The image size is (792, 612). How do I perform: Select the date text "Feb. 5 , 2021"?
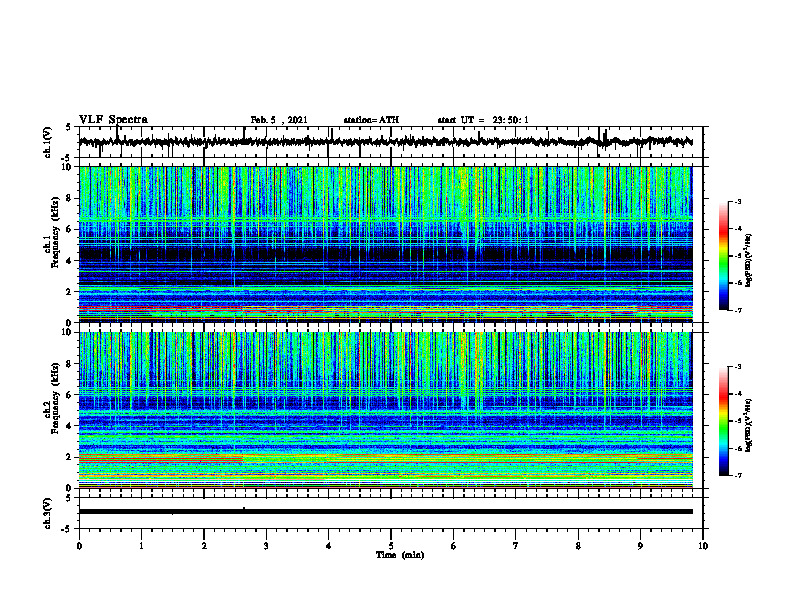click(x=279, y=120)
